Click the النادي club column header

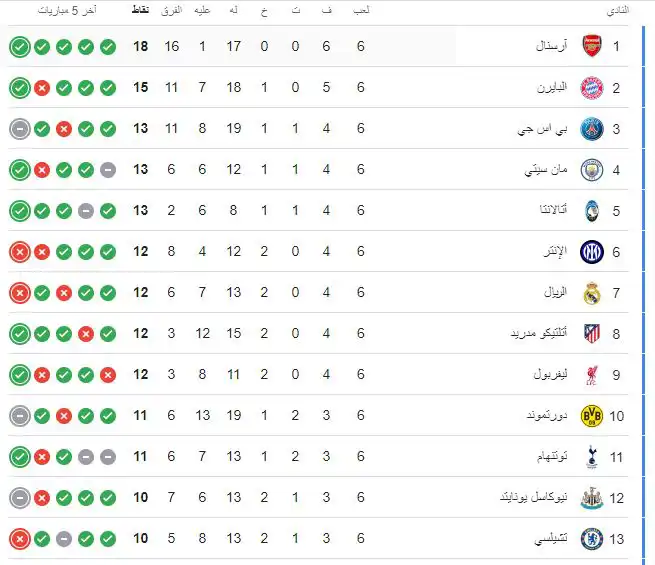tap(619, 10)
